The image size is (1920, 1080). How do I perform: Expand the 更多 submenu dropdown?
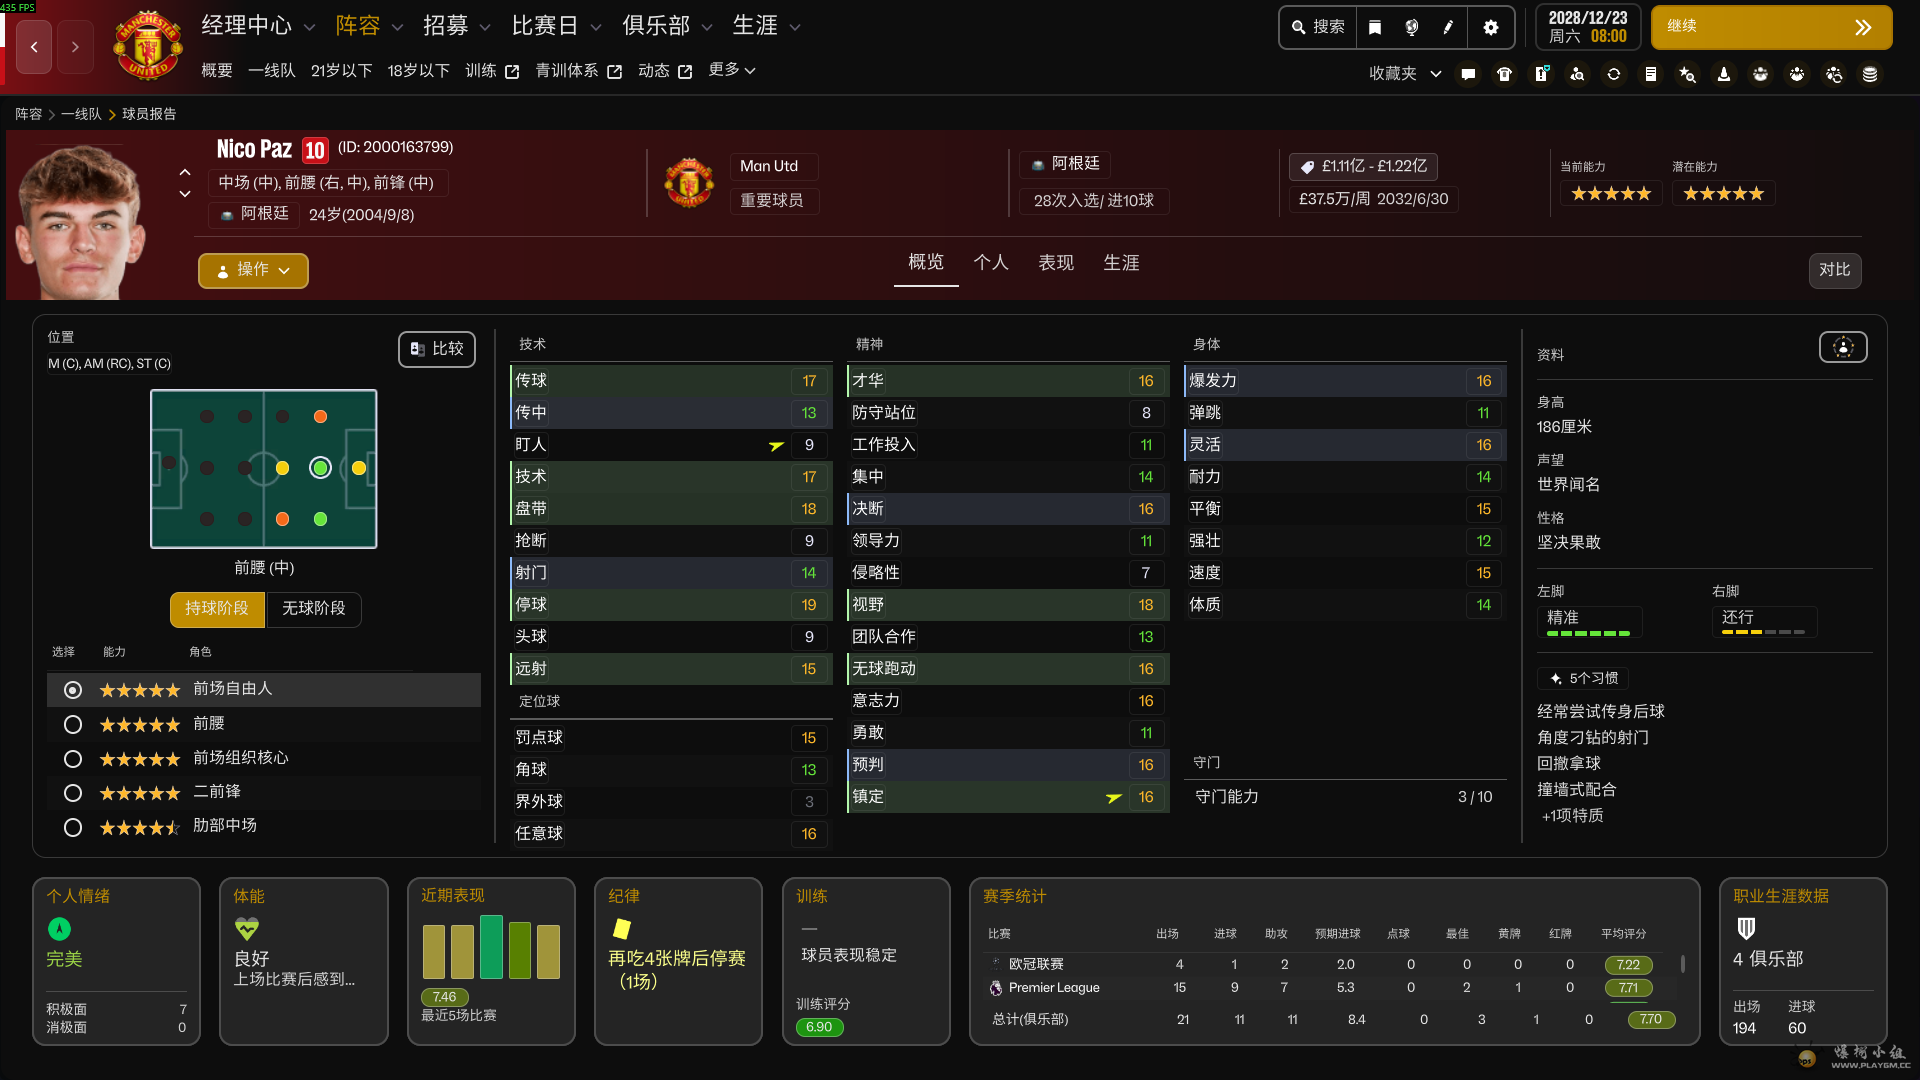point(731,70)
